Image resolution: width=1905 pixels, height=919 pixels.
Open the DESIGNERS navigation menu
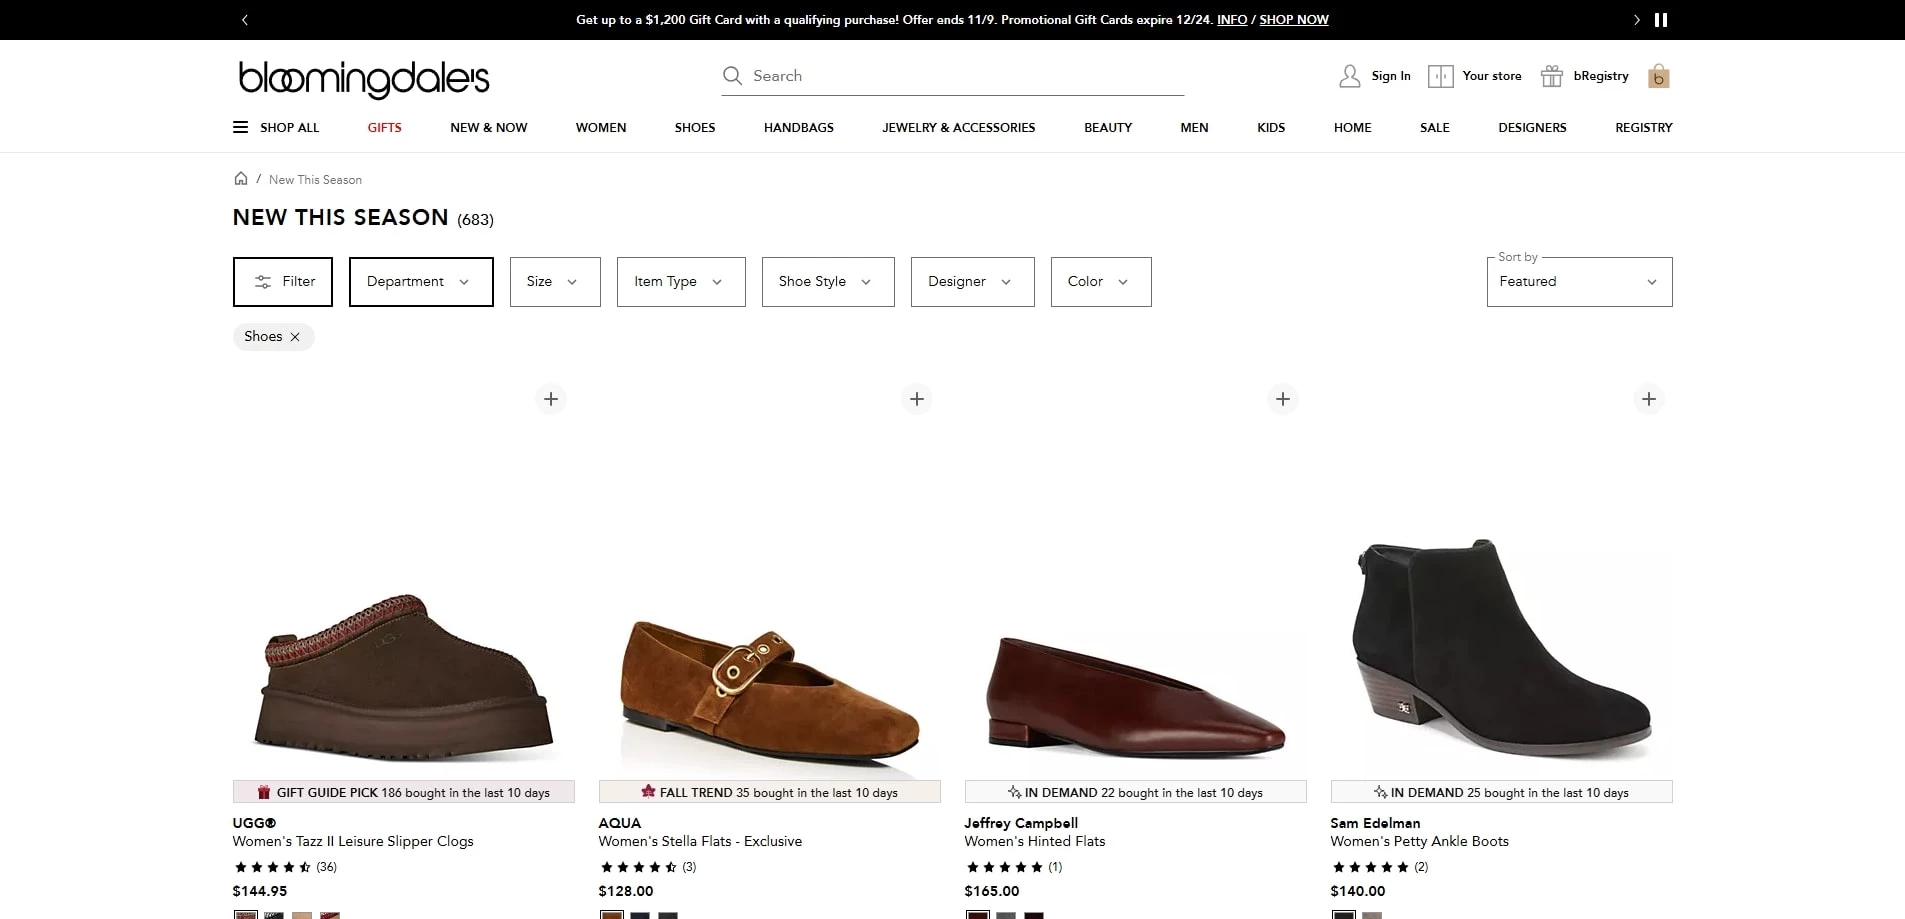1532,127
